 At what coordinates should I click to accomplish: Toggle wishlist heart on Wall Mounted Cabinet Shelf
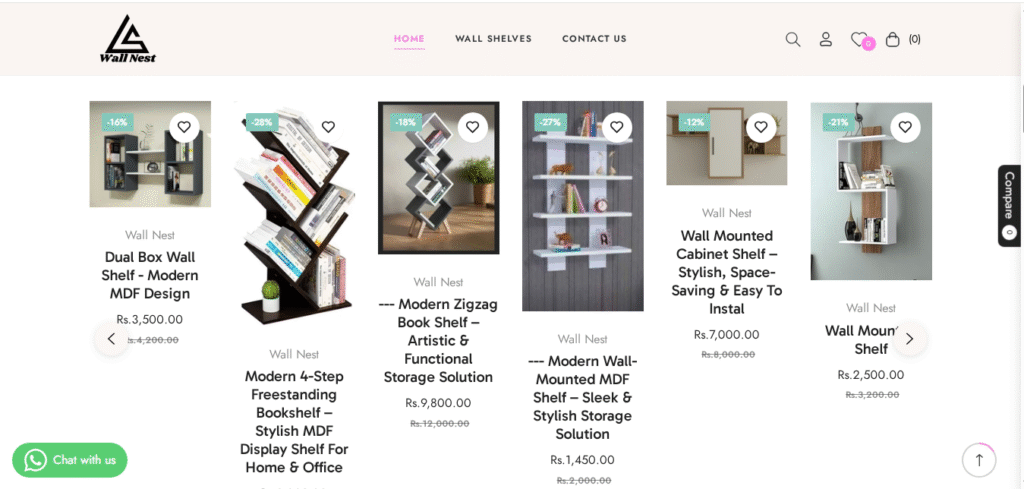(761, 127)
